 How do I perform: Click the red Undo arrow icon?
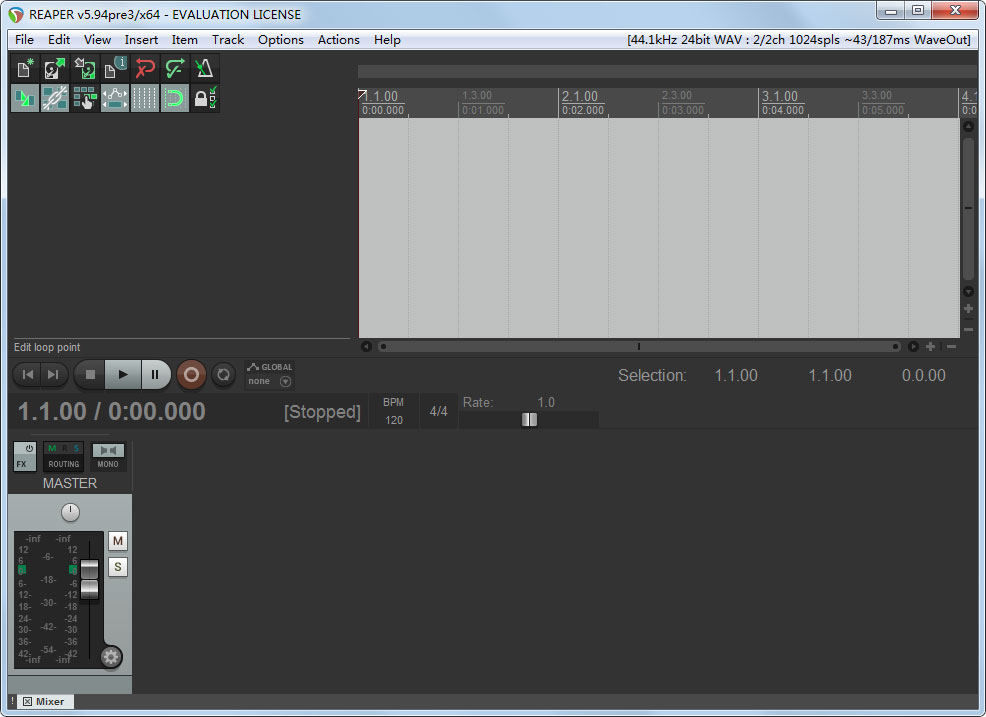click(145, 68)
